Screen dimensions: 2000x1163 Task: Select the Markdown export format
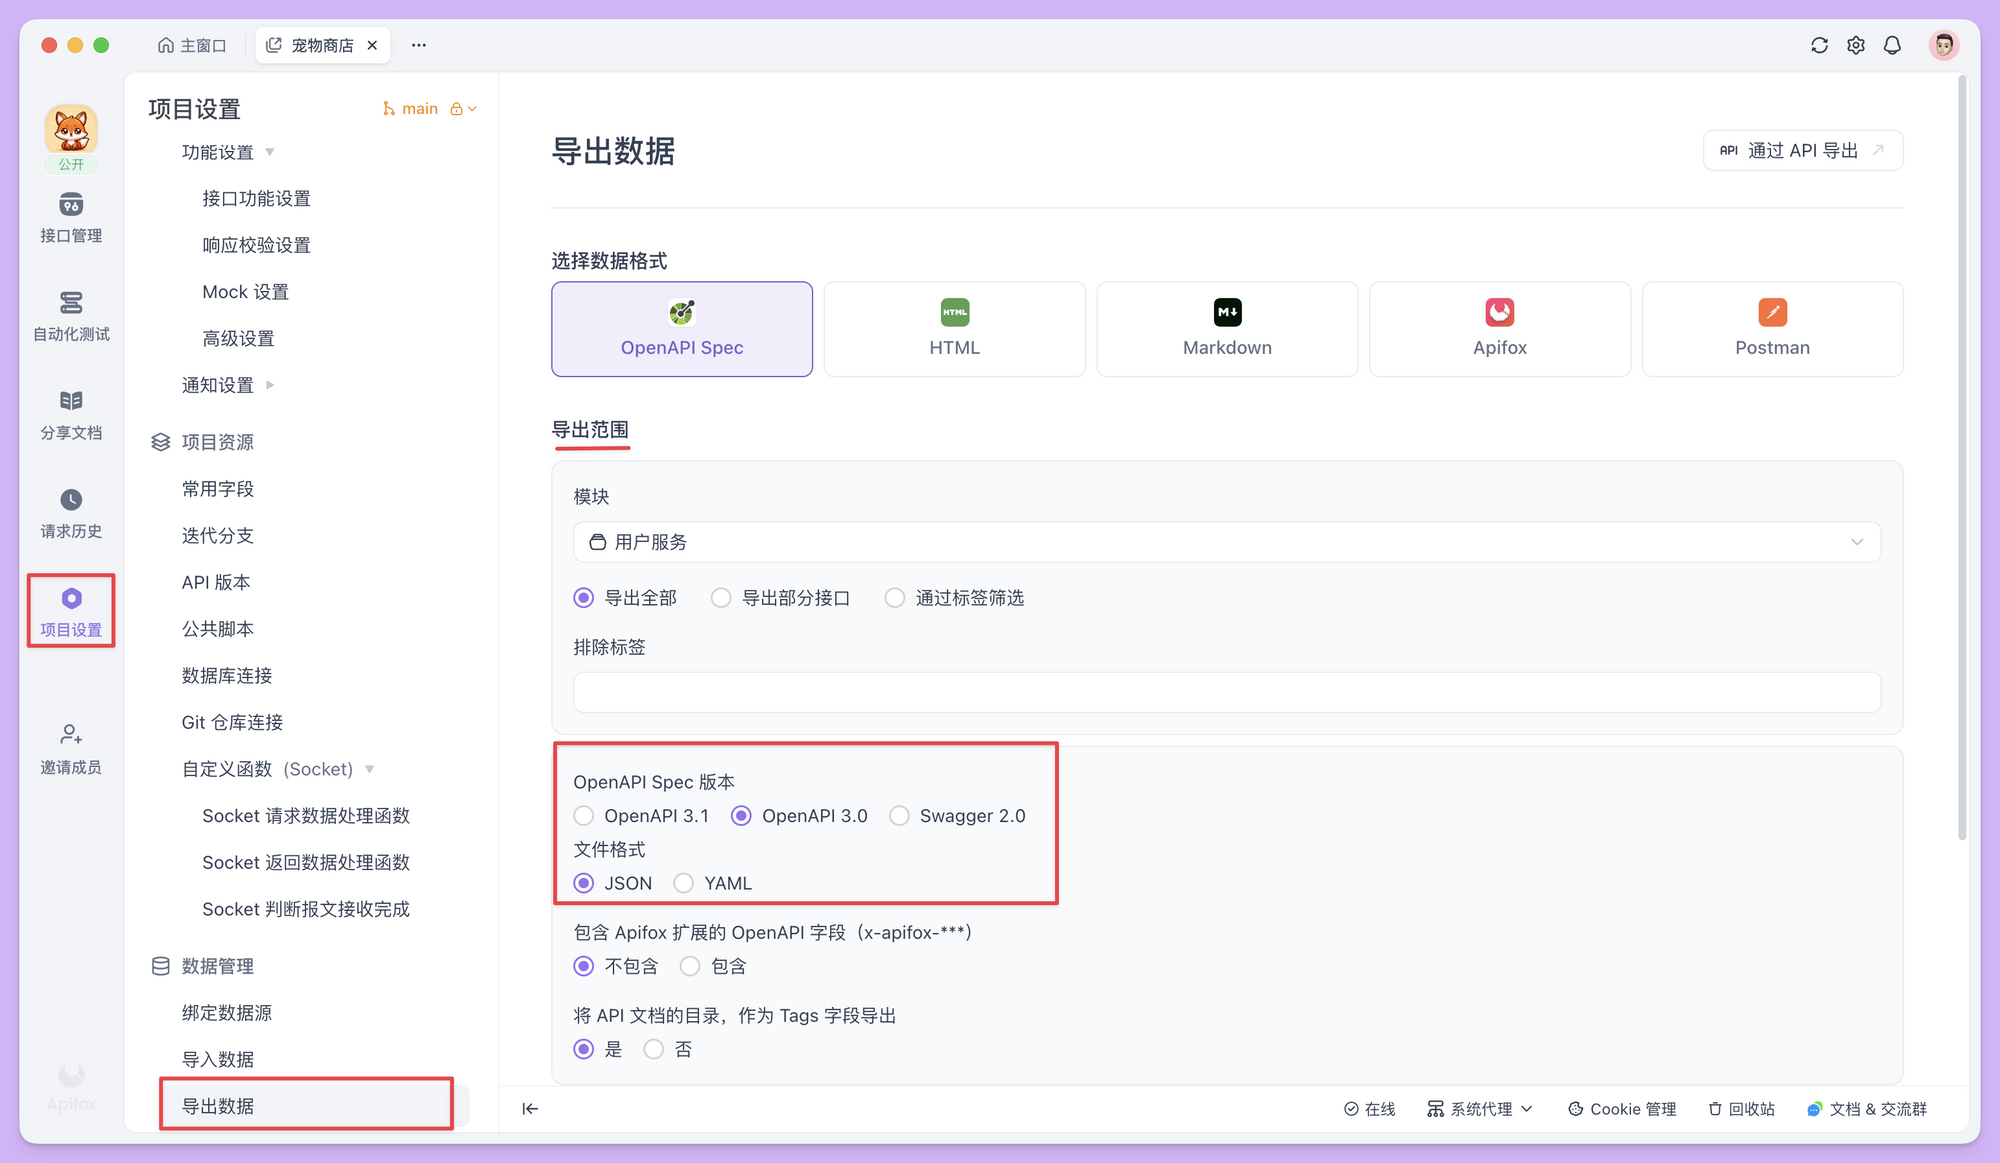1227,329
